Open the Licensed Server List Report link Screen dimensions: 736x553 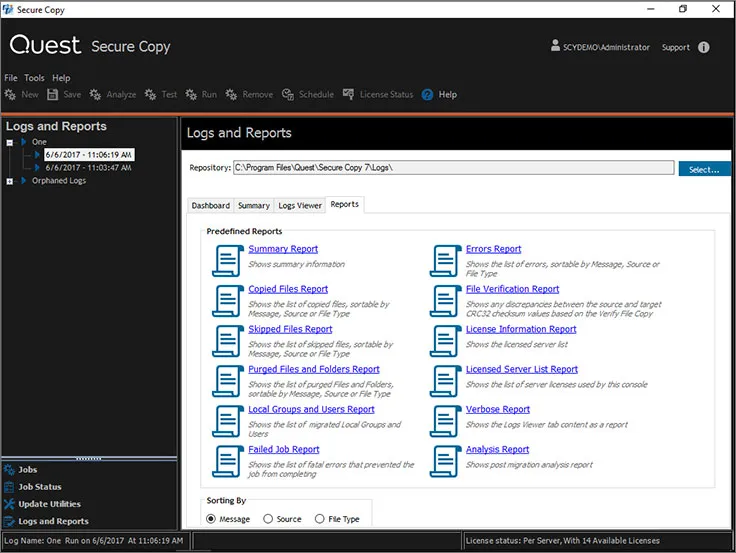click(521, 369)
